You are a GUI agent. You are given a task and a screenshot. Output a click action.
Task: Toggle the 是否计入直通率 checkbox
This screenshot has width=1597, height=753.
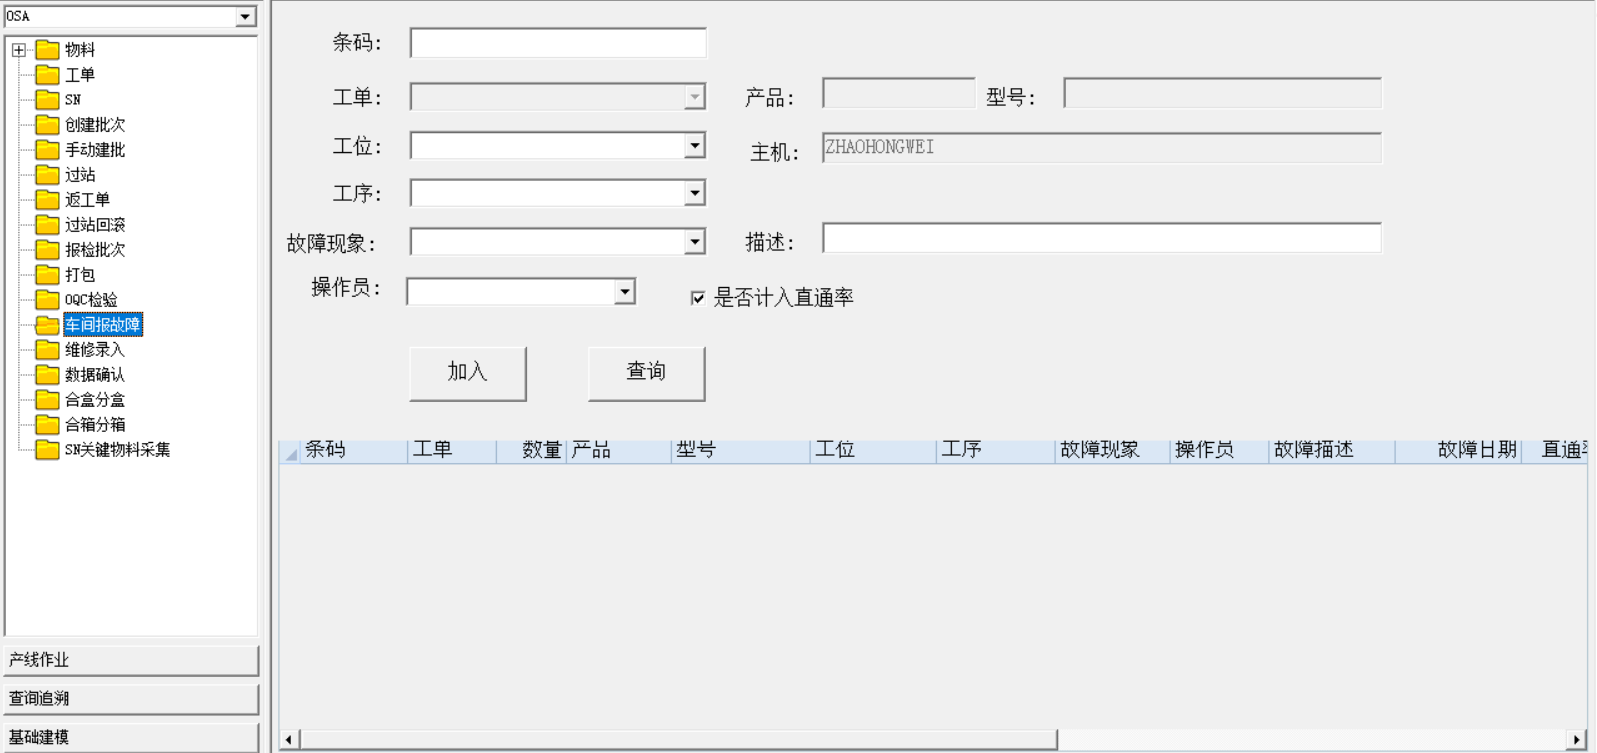pyautogui.click(x=698, y=298)
